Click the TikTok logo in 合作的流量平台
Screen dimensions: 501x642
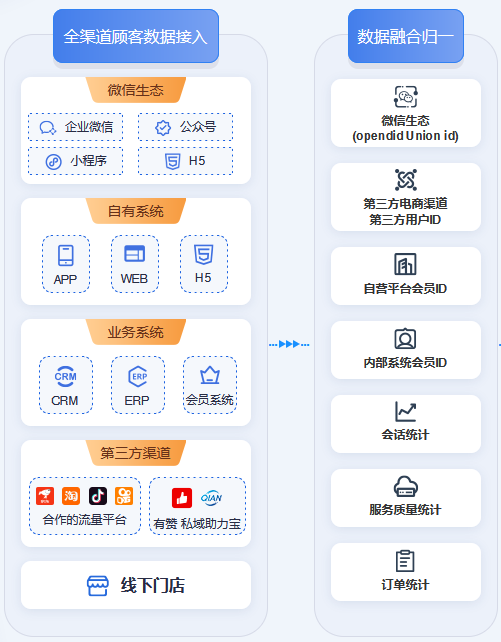pos(98,496)
